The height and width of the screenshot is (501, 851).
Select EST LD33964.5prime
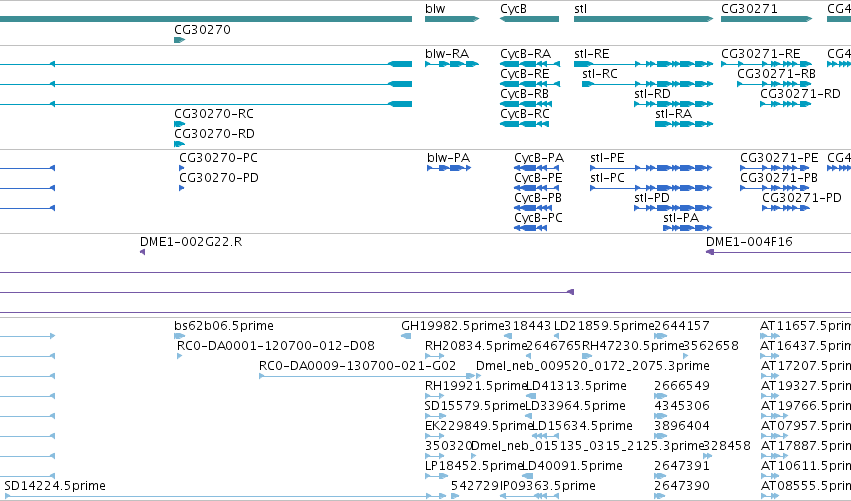pos(575,407)
